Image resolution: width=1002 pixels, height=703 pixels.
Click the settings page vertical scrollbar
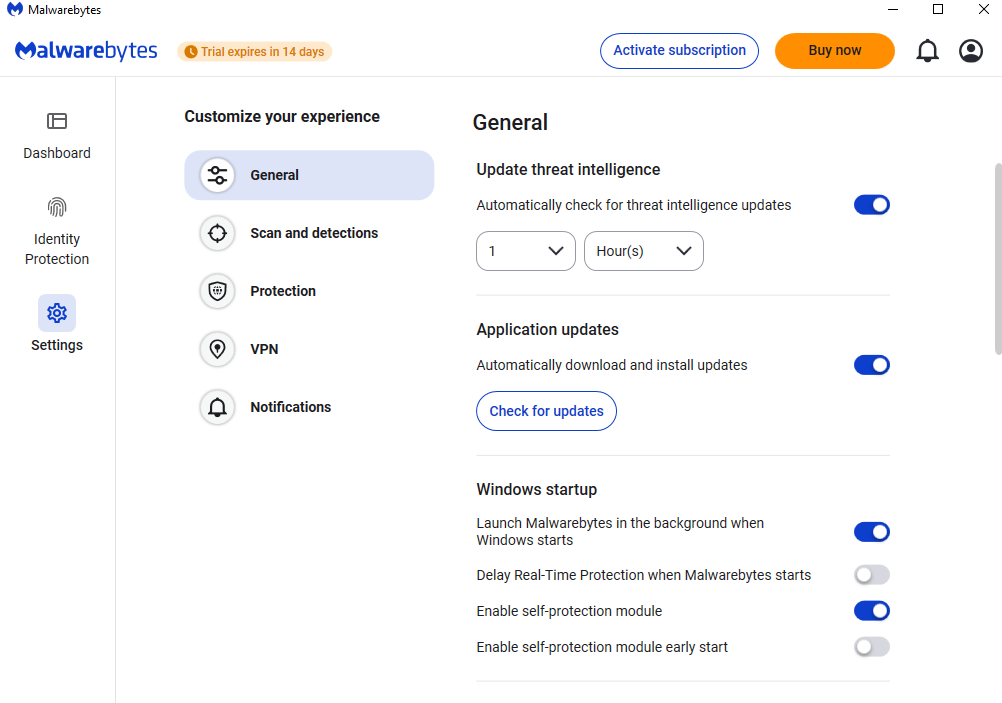(998, 259)
